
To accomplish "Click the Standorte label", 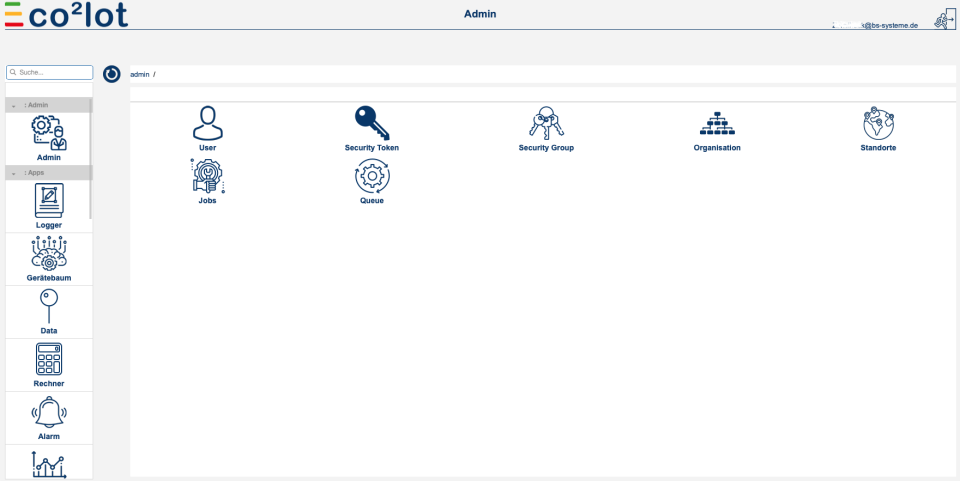I will click(879, 148).
